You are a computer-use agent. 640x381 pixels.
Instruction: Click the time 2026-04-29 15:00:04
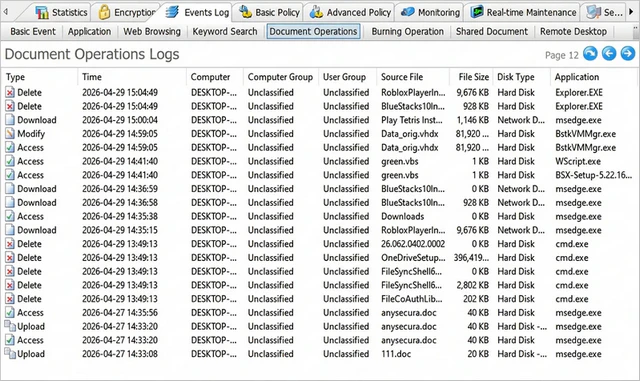coord(120,120)
